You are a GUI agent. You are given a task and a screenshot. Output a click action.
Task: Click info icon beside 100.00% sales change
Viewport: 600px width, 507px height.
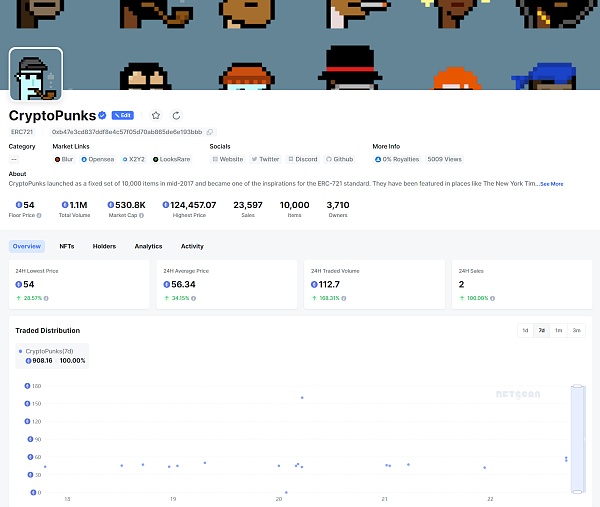(x=492, y=298)
